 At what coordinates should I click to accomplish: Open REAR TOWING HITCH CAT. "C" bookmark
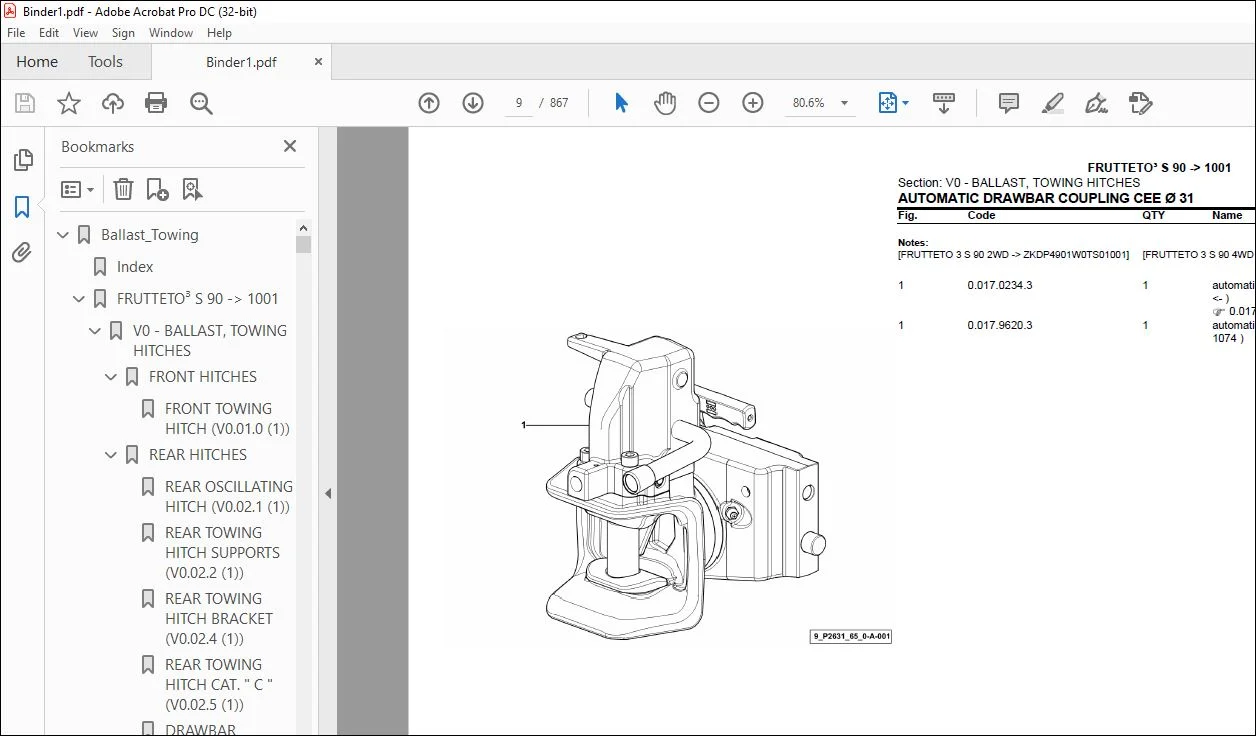(x=219, y=685)
